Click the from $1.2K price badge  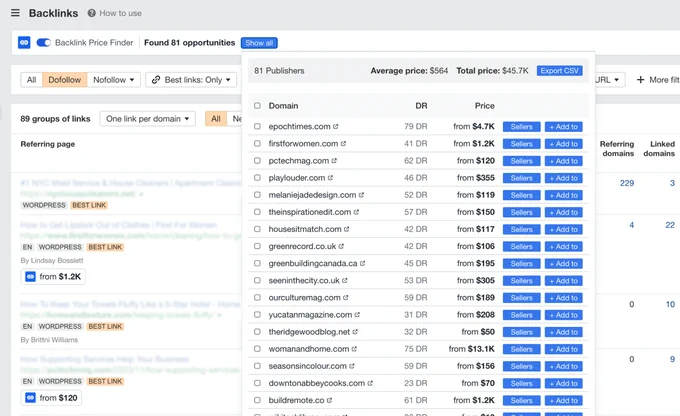[53, 277]
